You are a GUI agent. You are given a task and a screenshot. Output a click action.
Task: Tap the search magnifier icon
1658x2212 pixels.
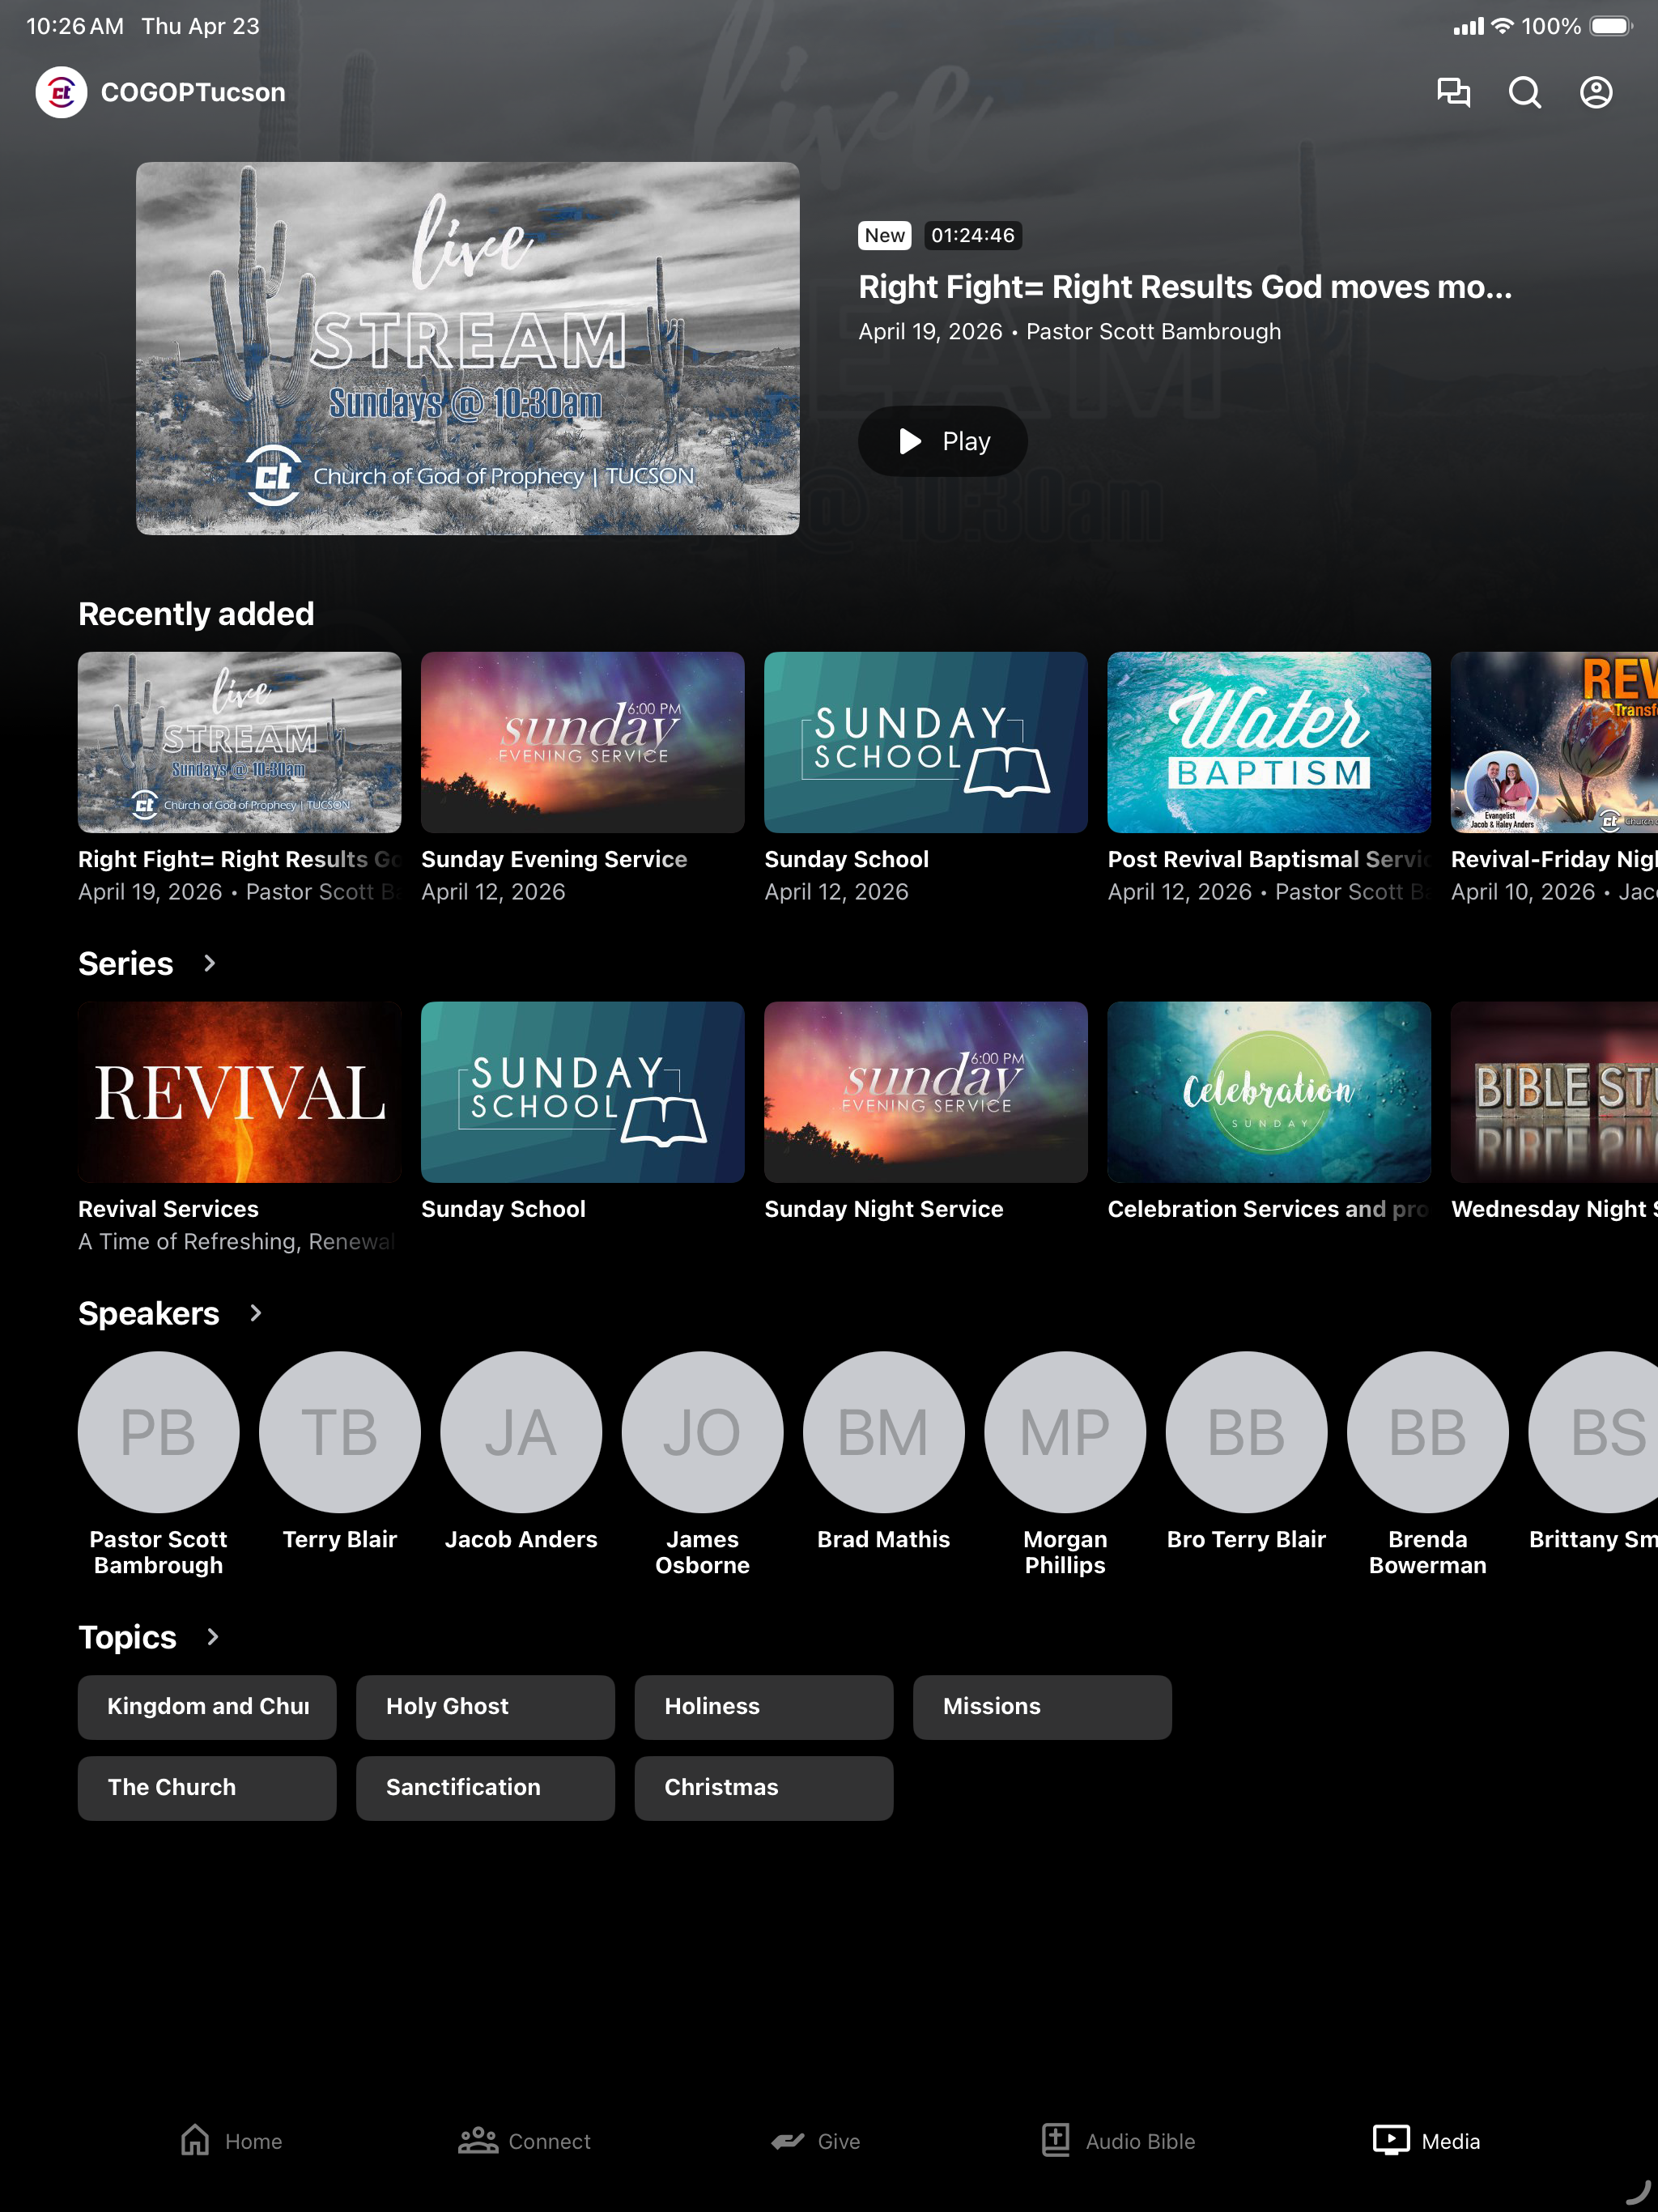coord(1524,92)
